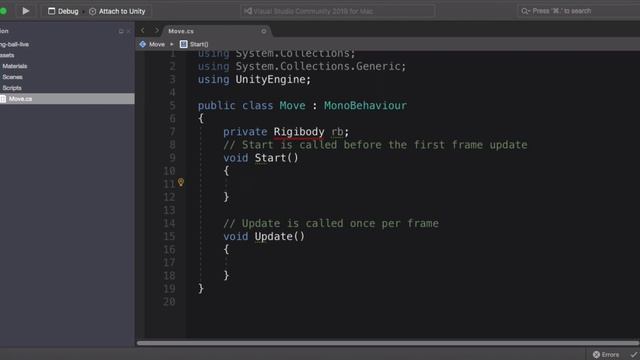Run the project with the Play button
Image resolution: width=640 pixels, height=360 pixels.
click(x=25, y=11)
